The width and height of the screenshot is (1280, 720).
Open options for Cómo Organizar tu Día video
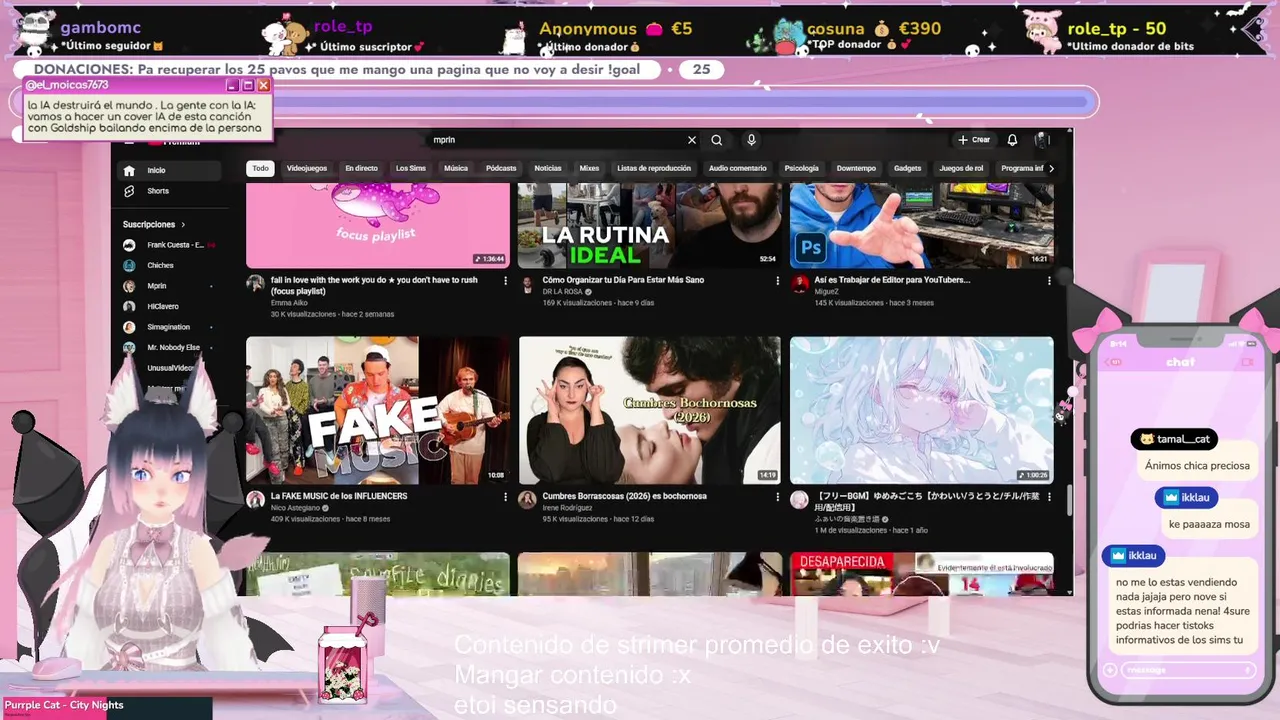777,281
